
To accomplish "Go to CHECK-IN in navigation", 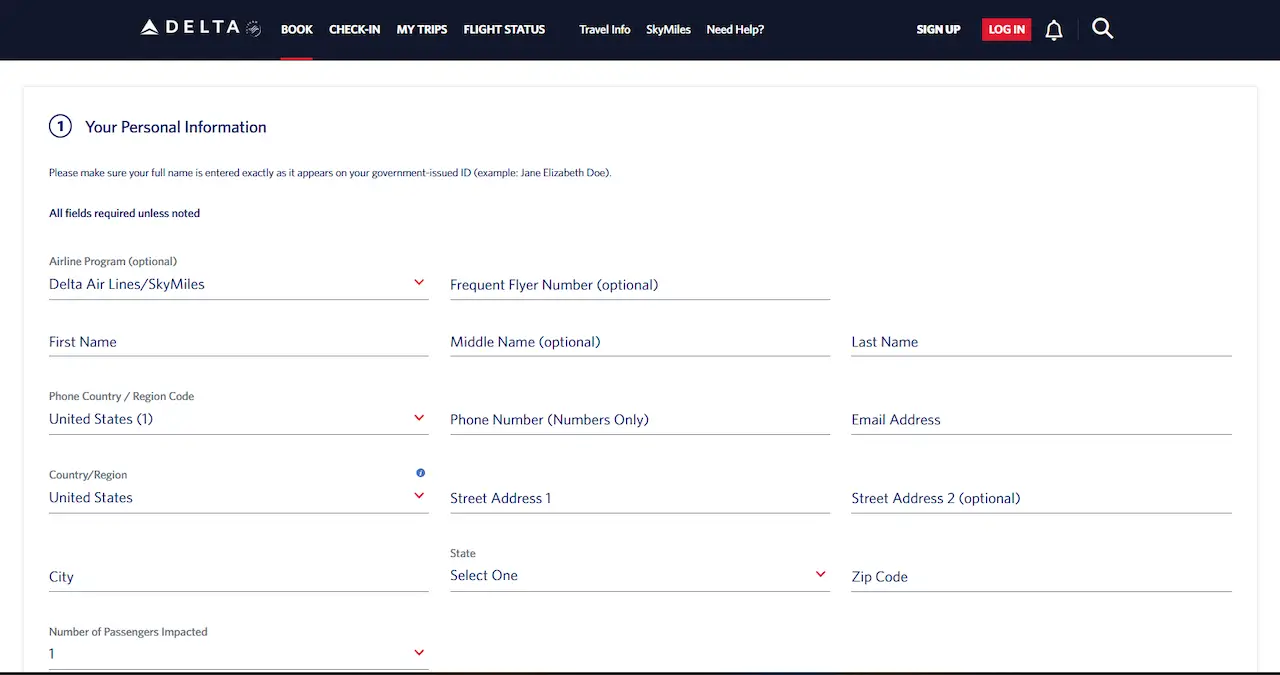I will click(354, 30).
